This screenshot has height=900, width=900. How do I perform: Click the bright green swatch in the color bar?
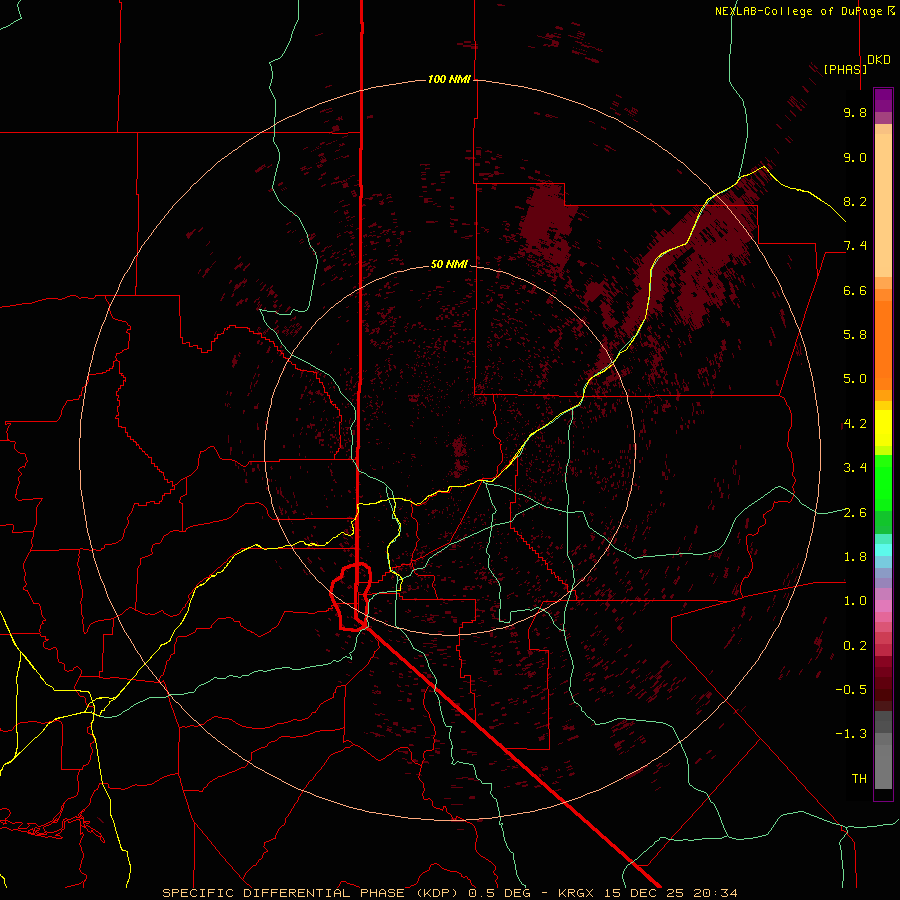pos(883,482)
